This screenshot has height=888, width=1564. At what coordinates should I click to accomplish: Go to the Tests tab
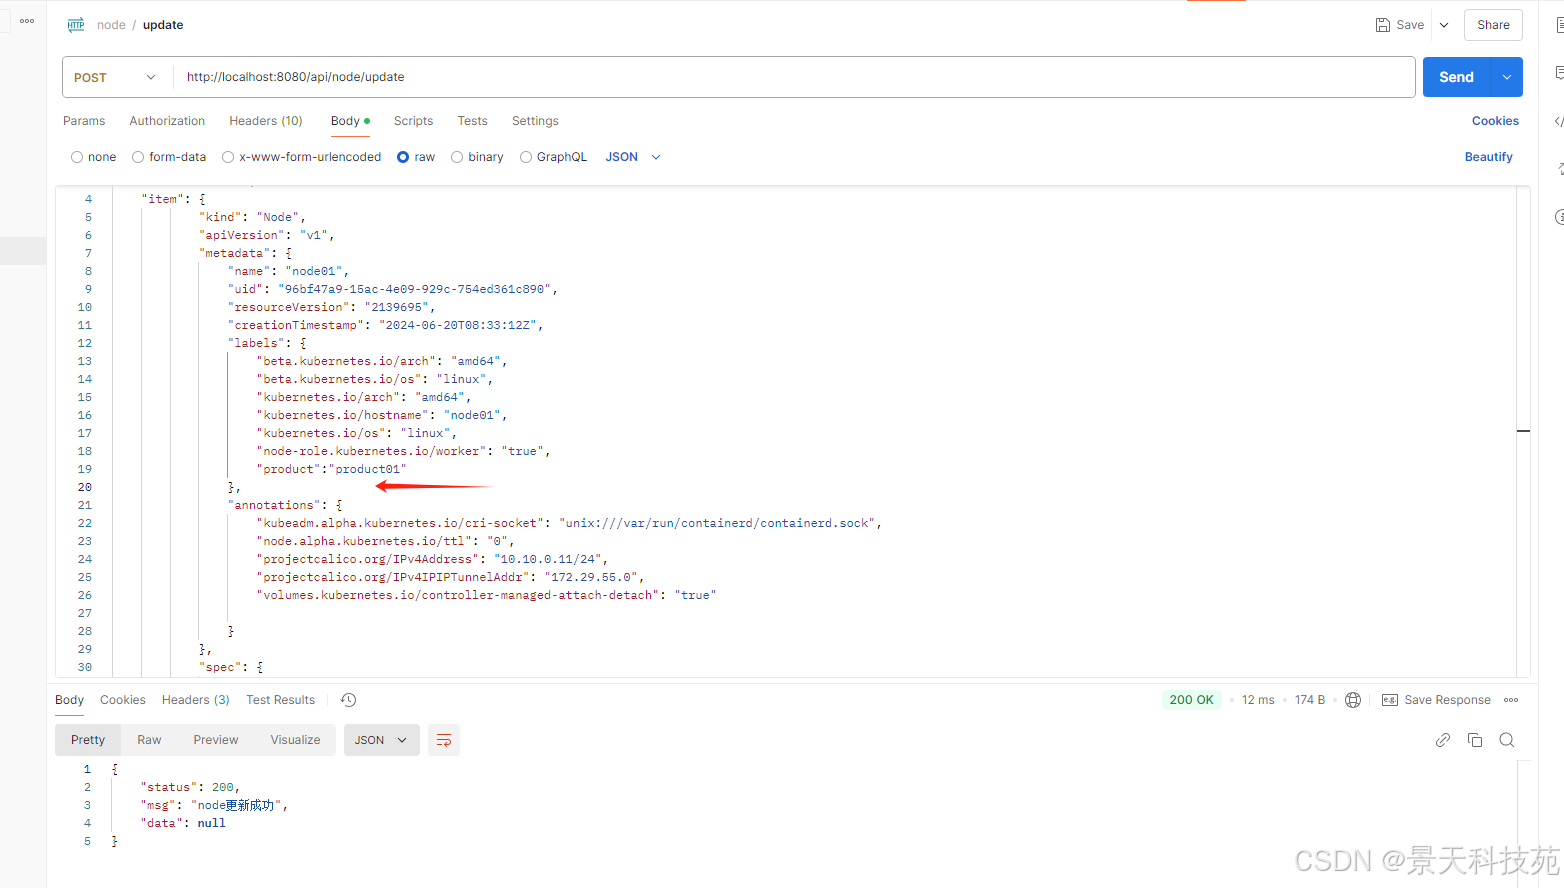tap(472, 121)
